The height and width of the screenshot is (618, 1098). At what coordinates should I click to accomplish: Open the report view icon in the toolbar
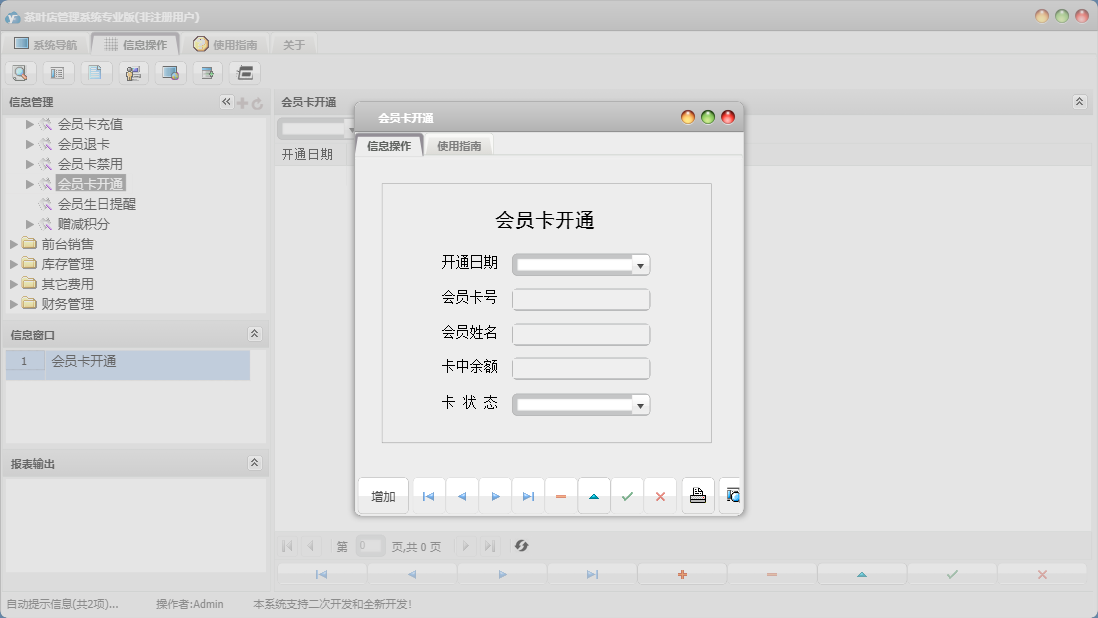click(58, 72)
